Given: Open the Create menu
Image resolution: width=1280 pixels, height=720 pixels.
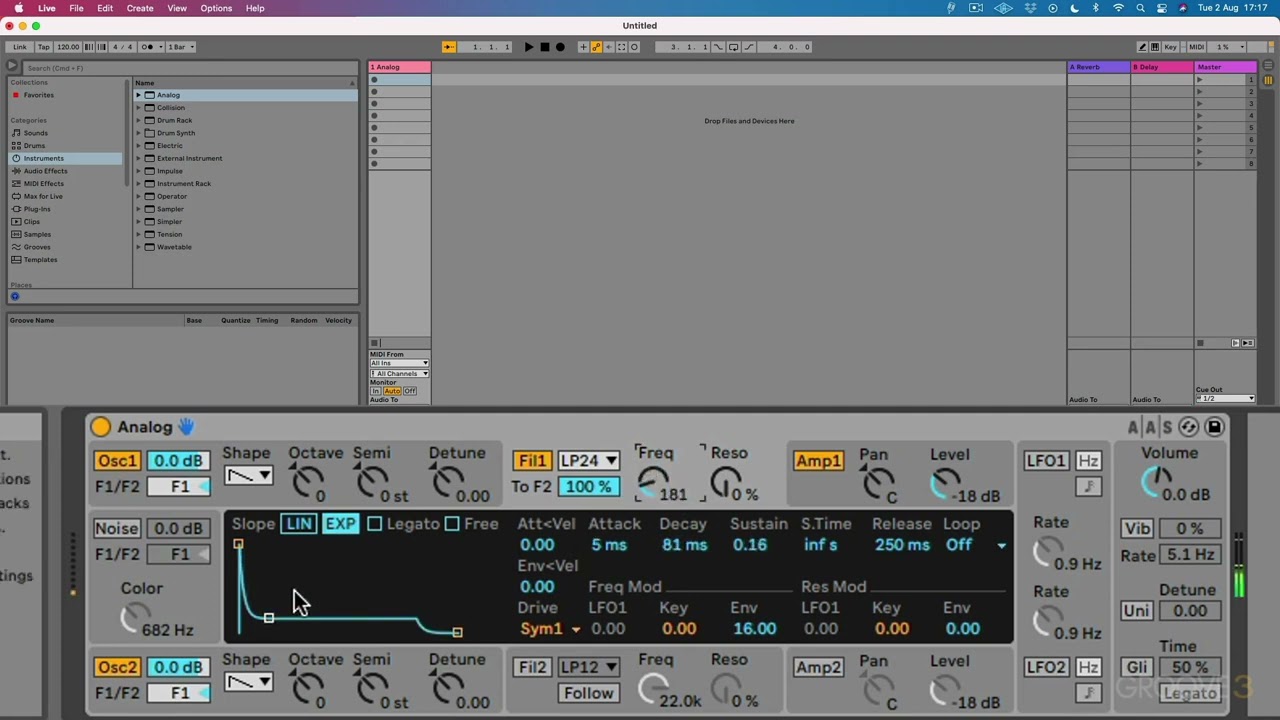Looking at the screenshot, I should pos(140,8).
